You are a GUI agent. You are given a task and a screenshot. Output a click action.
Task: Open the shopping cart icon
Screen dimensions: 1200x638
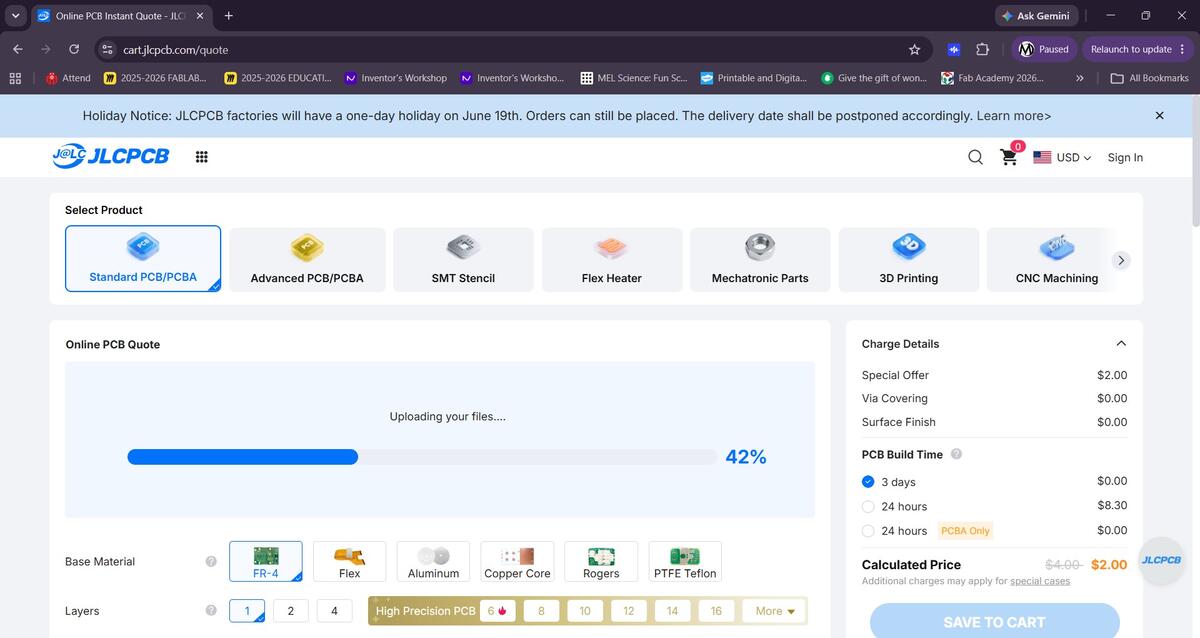1011,155
